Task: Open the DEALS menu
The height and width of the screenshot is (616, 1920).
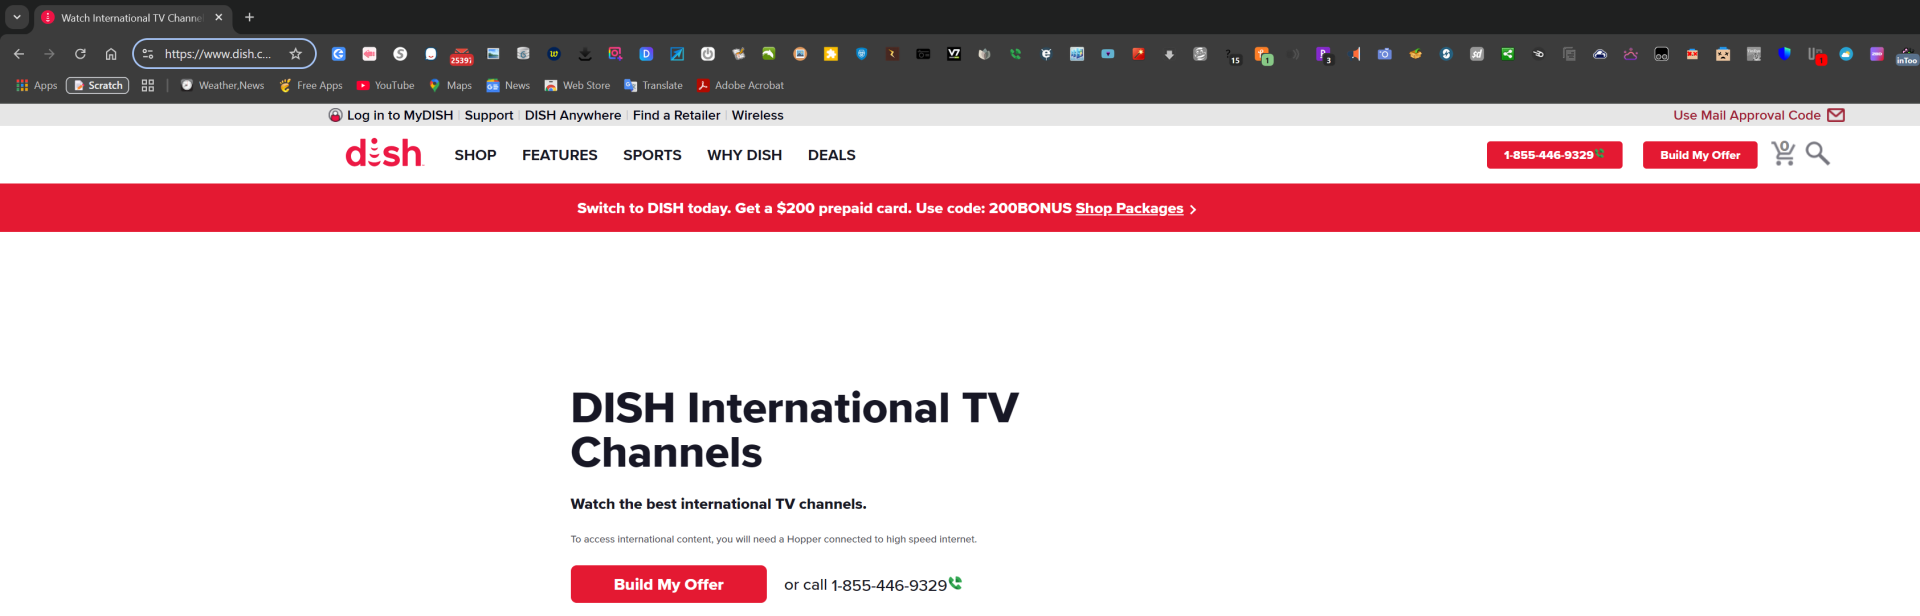Action: (x=831, y=155)
